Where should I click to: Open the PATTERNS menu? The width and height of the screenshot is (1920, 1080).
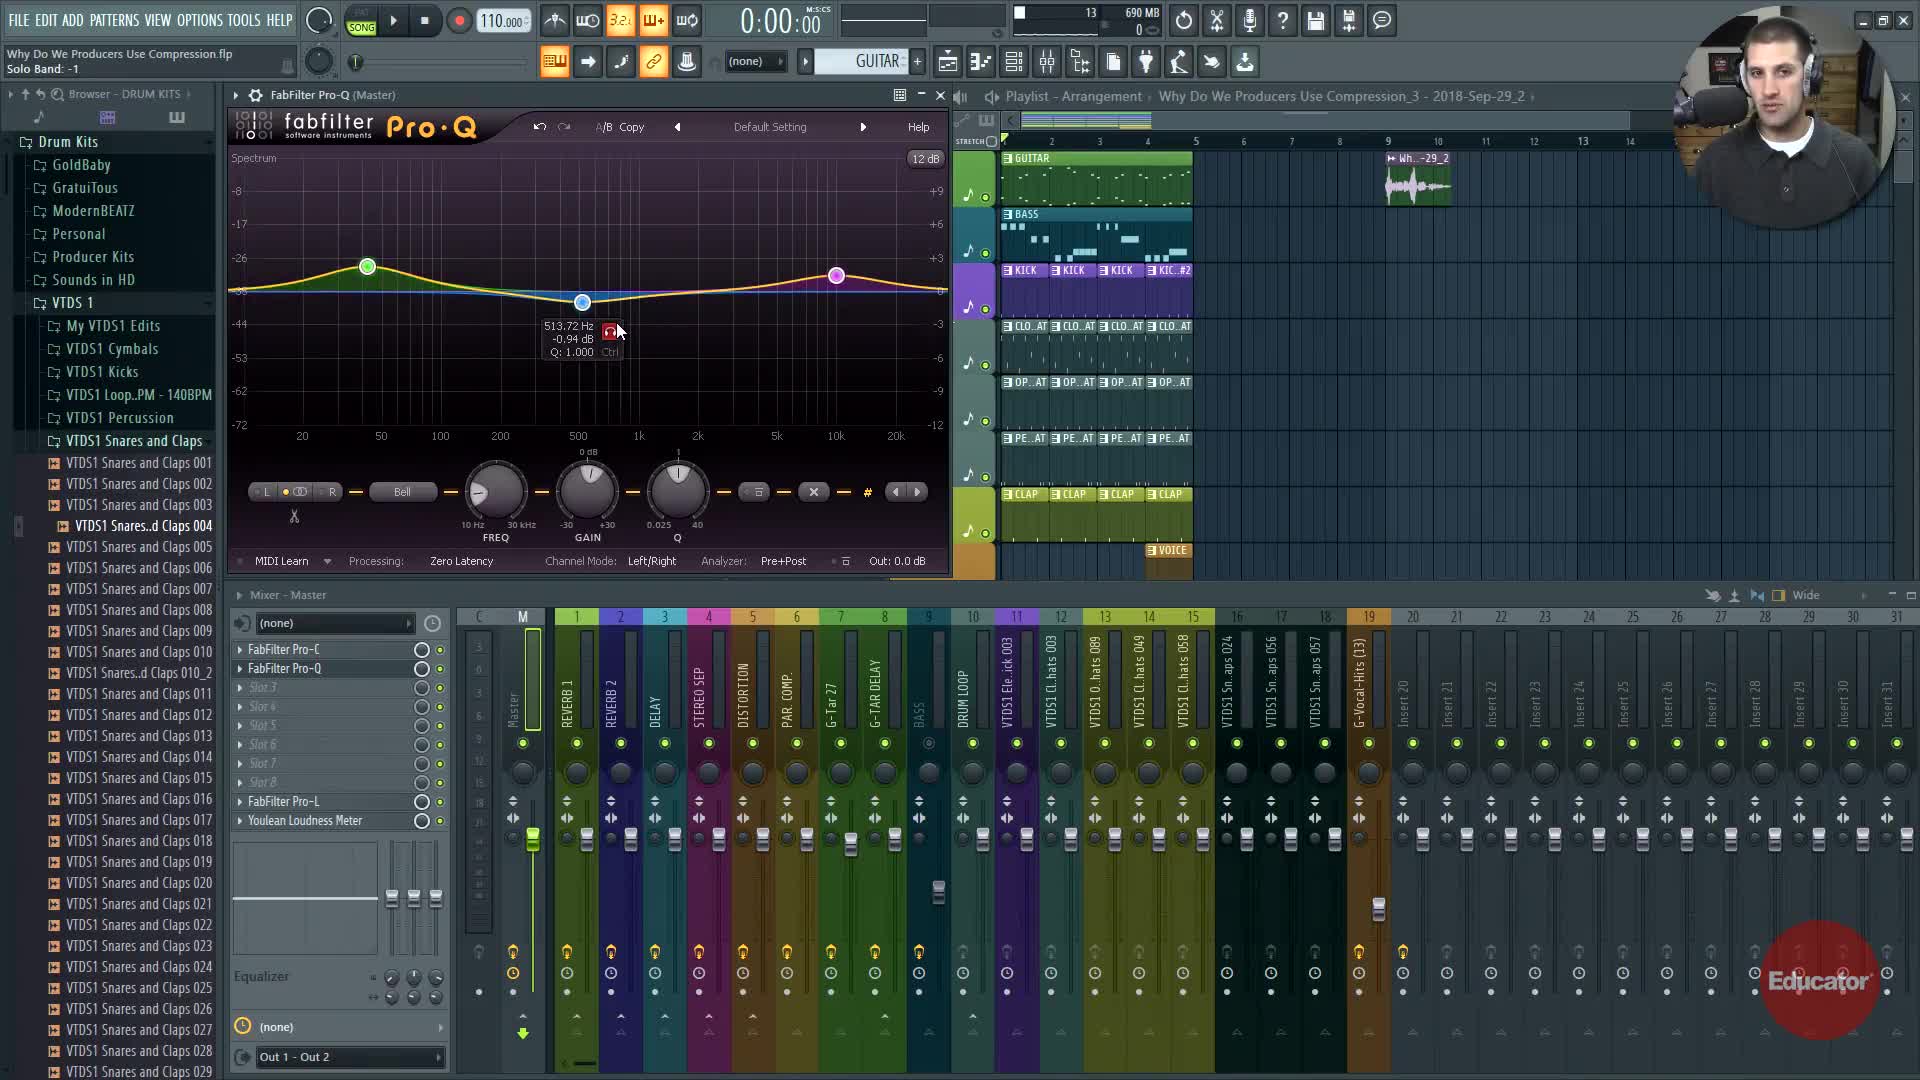(x=114, y=20)
